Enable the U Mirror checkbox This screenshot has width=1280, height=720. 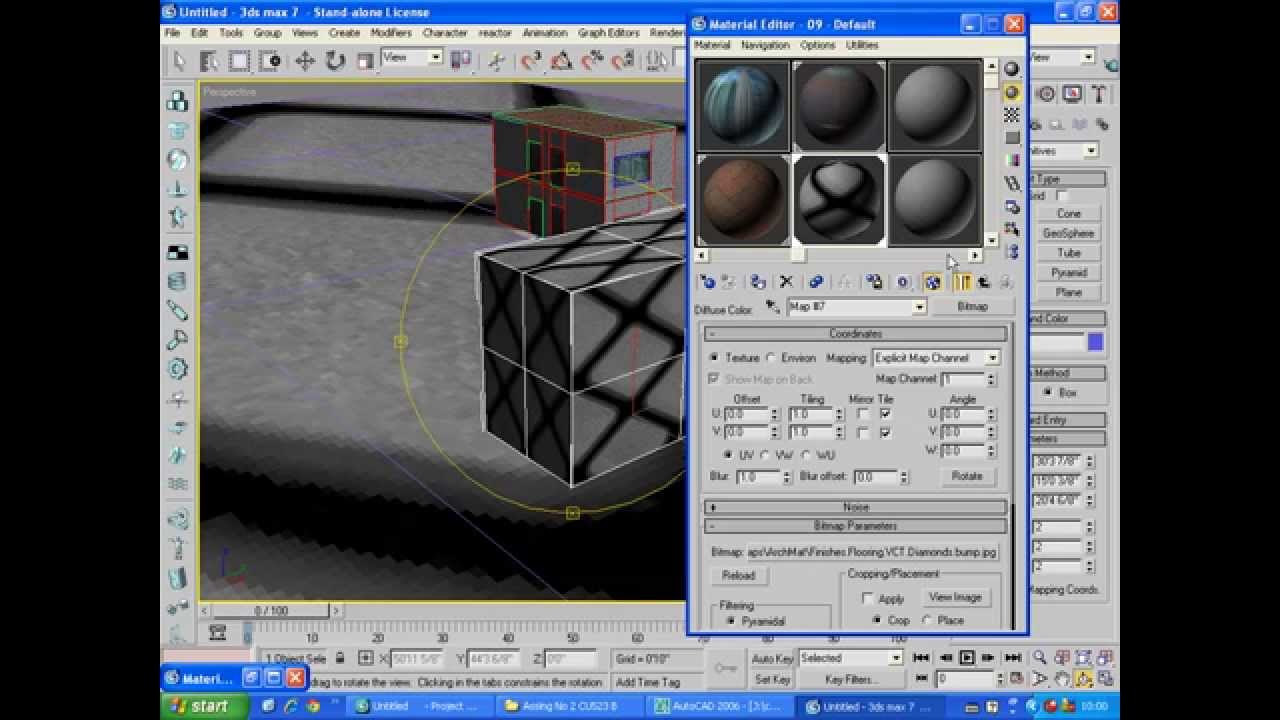pos(863,413)
